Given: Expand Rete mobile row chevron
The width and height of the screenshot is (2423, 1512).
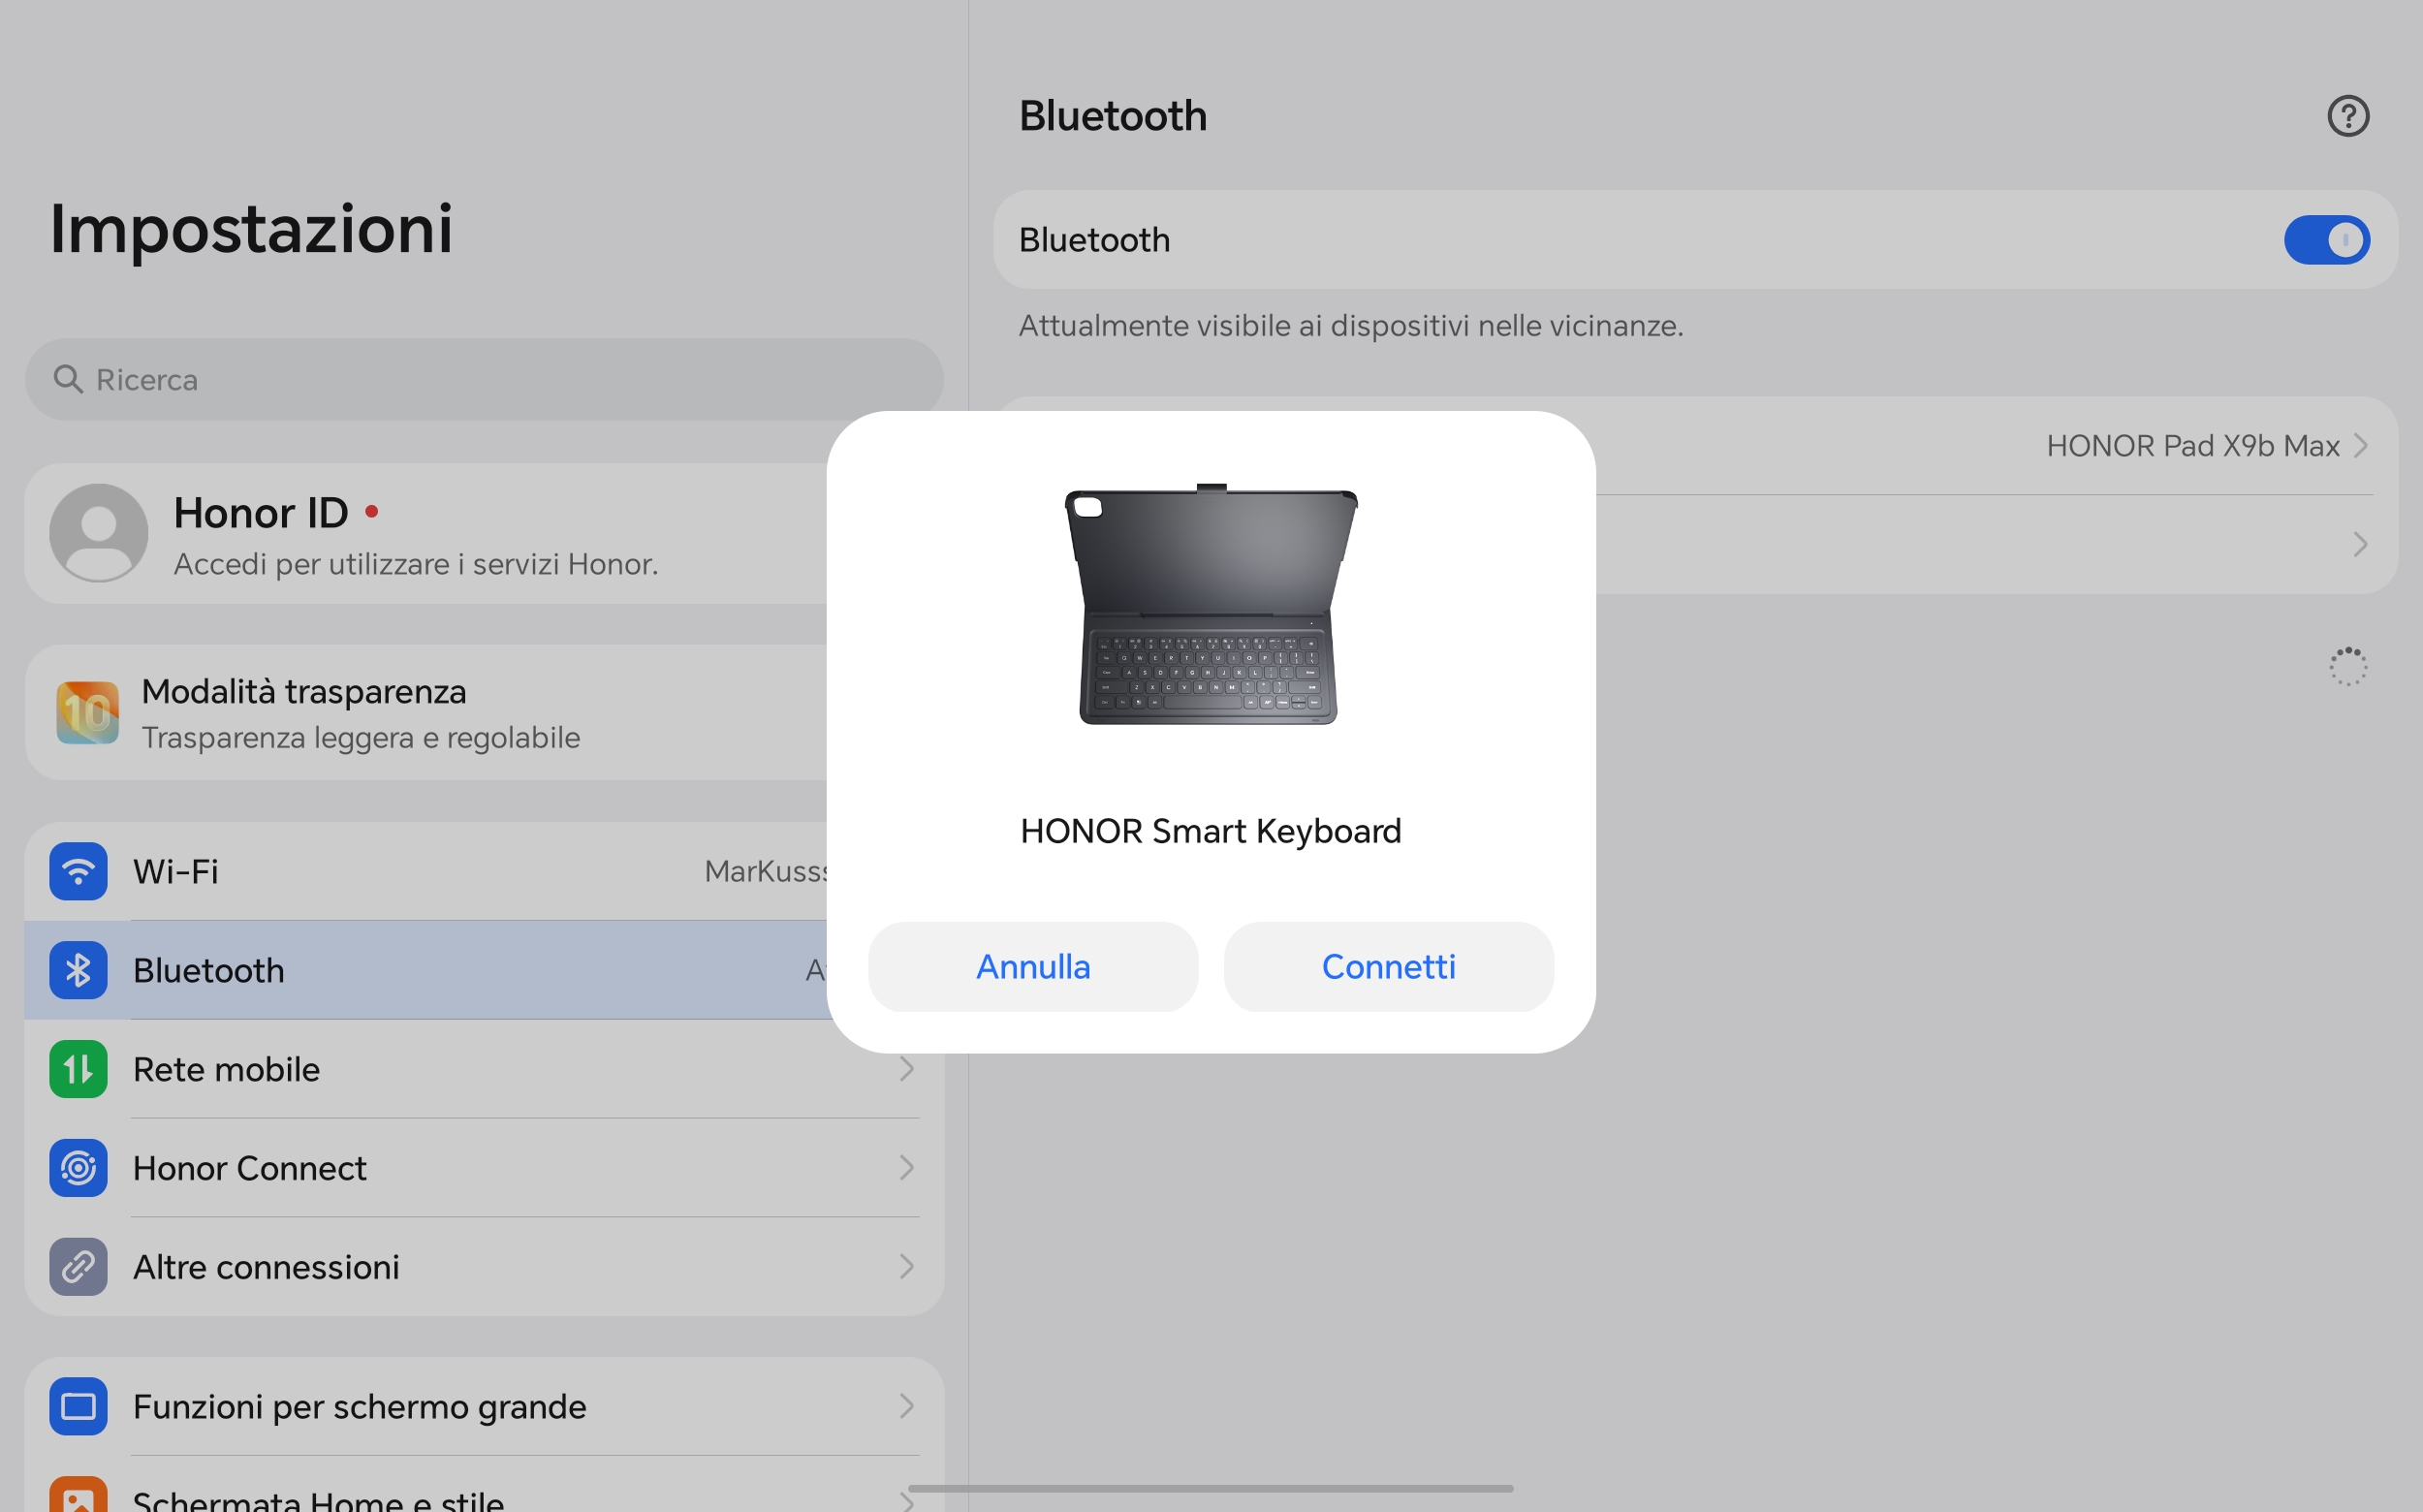Looking at the screenshot, I should (906, 1069).
